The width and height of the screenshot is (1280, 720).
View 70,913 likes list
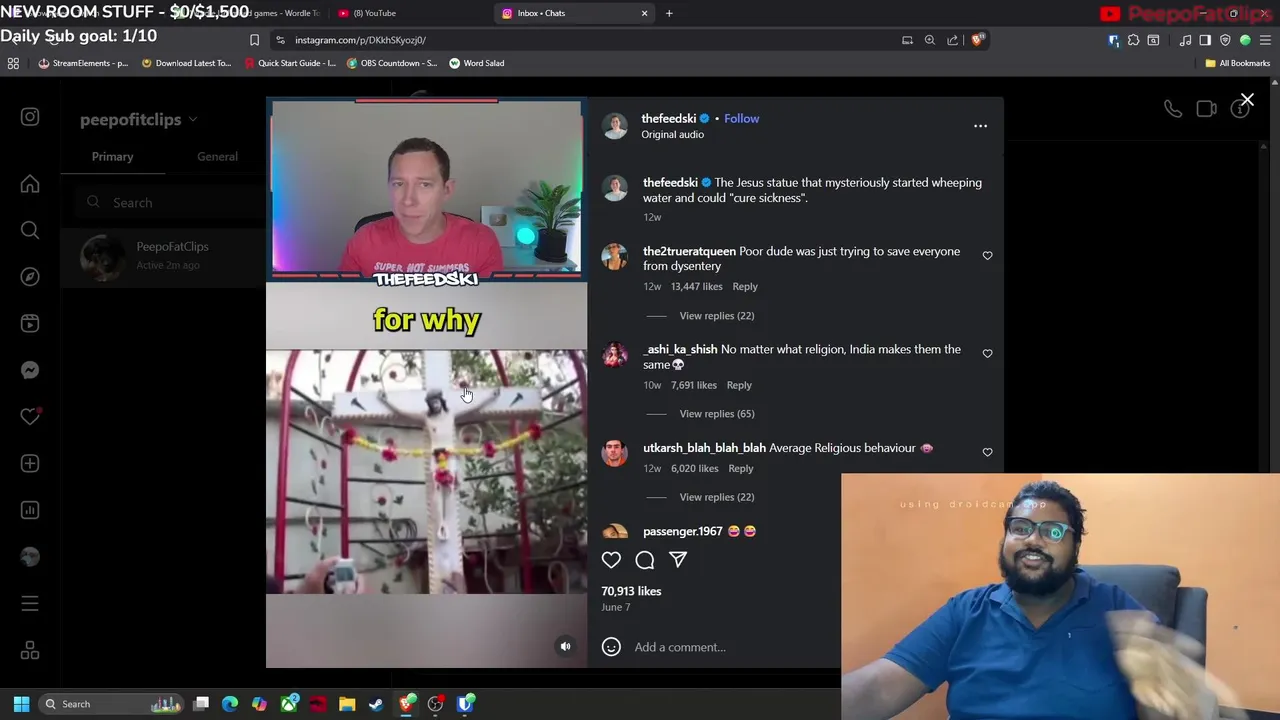631,591
